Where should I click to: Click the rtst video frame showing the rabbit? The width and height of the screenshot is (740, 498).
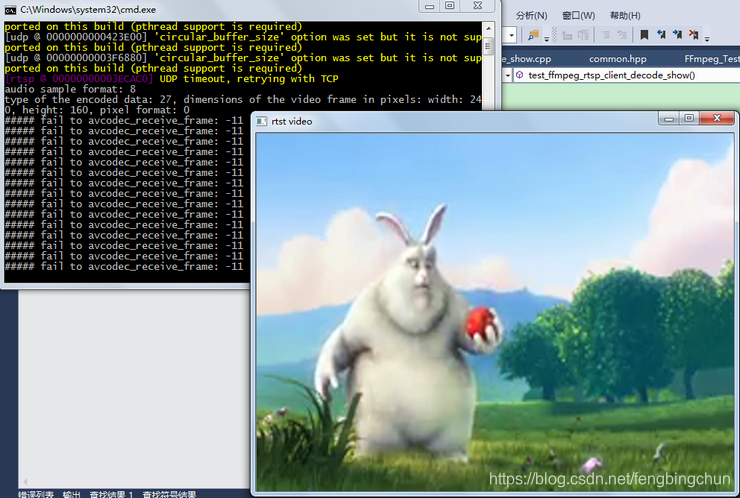point(495,312)
